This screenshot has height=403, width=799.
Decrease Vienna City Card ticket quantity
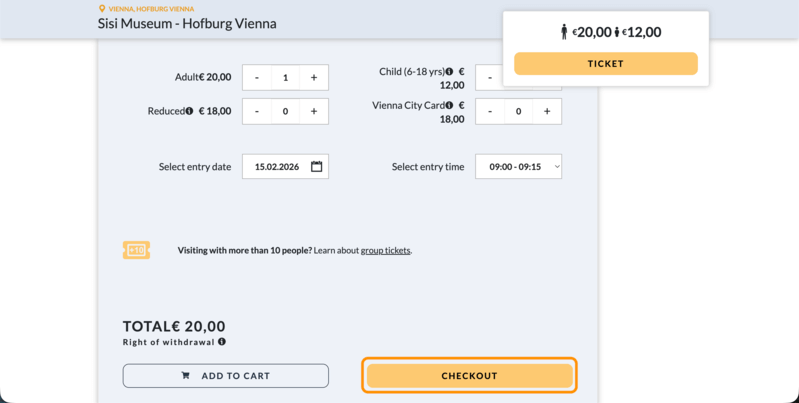[x=490, y=111]
